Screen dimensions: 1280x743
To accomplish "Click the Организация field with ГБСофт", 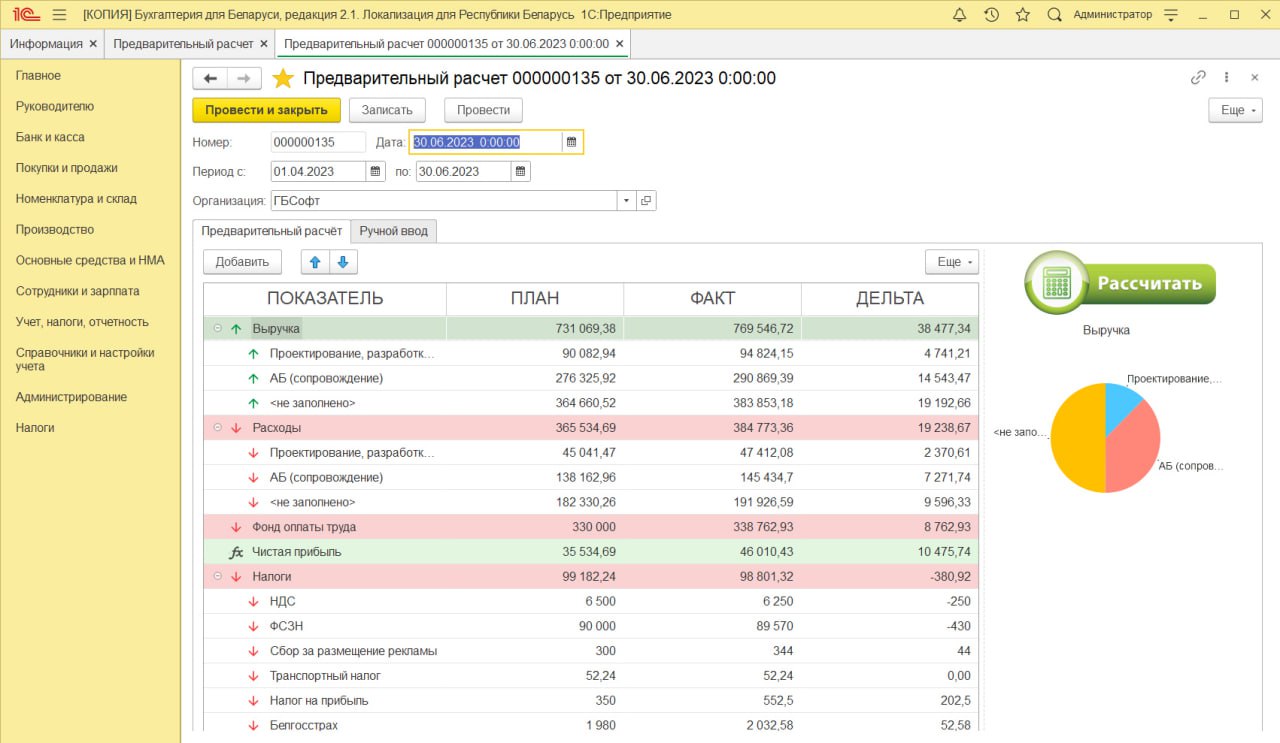I will (x=444, y=201).
